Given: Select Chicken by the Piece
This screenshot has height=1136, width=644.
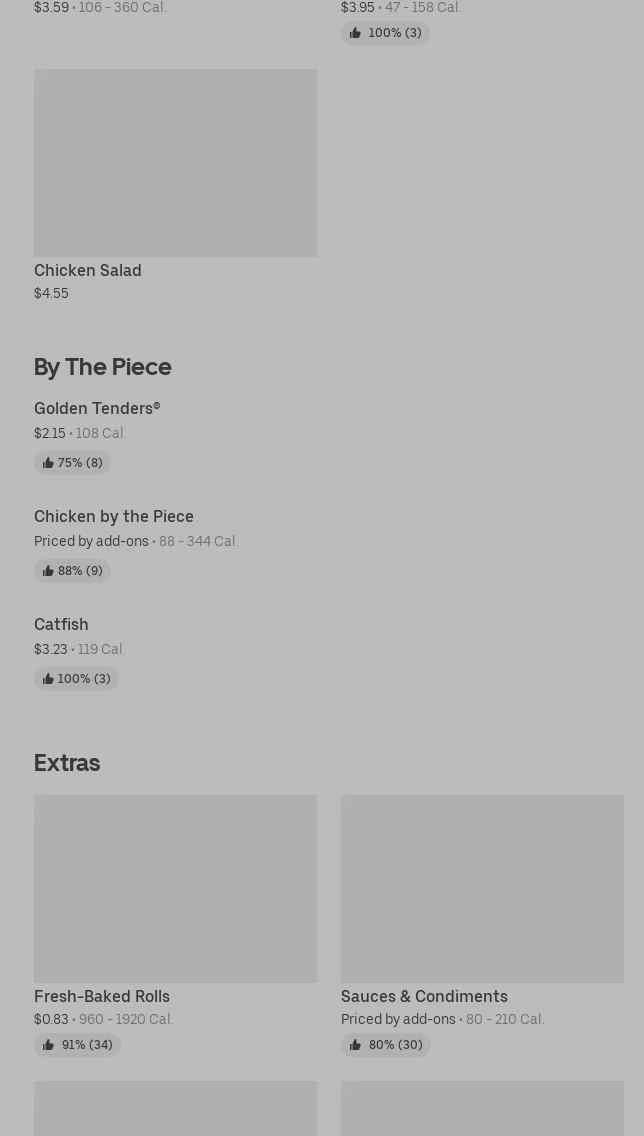Looking at the screenshot, I should [x=114, y=516].
